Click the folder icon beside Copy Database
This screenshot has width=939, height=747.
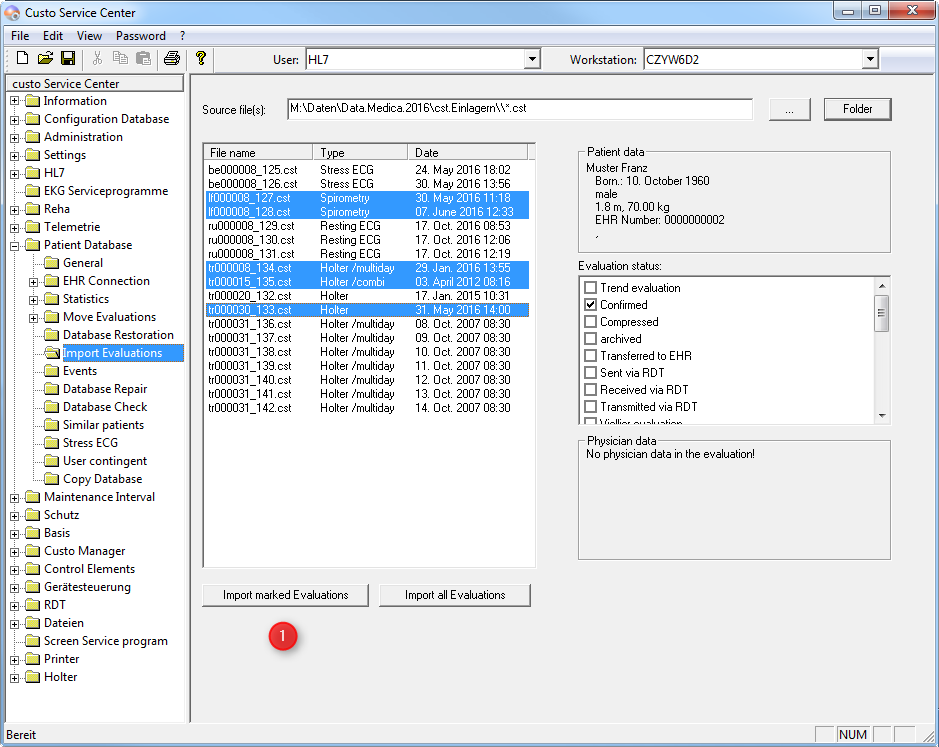pyautogui.click(x=52, y=479)
